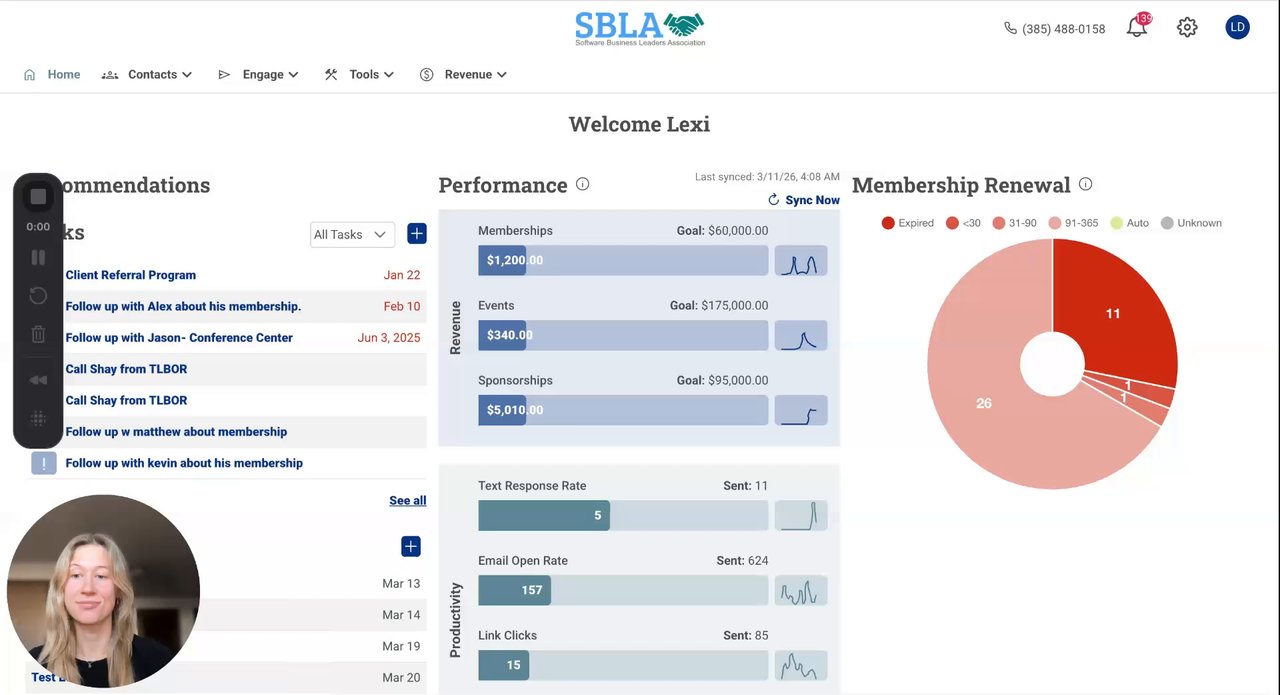Open the All Tasks dropdown
1280x695 pixels.
pyautogui.click(x=352, y=234)
